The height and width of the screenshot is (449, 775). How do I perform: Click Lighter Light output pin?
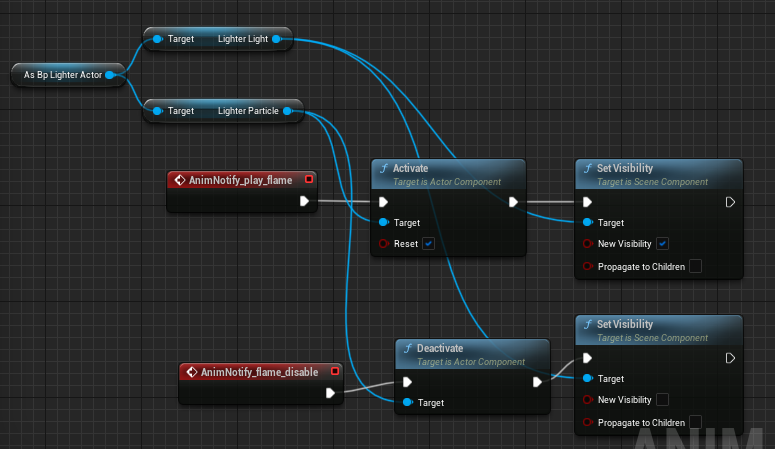pos(276,39)
